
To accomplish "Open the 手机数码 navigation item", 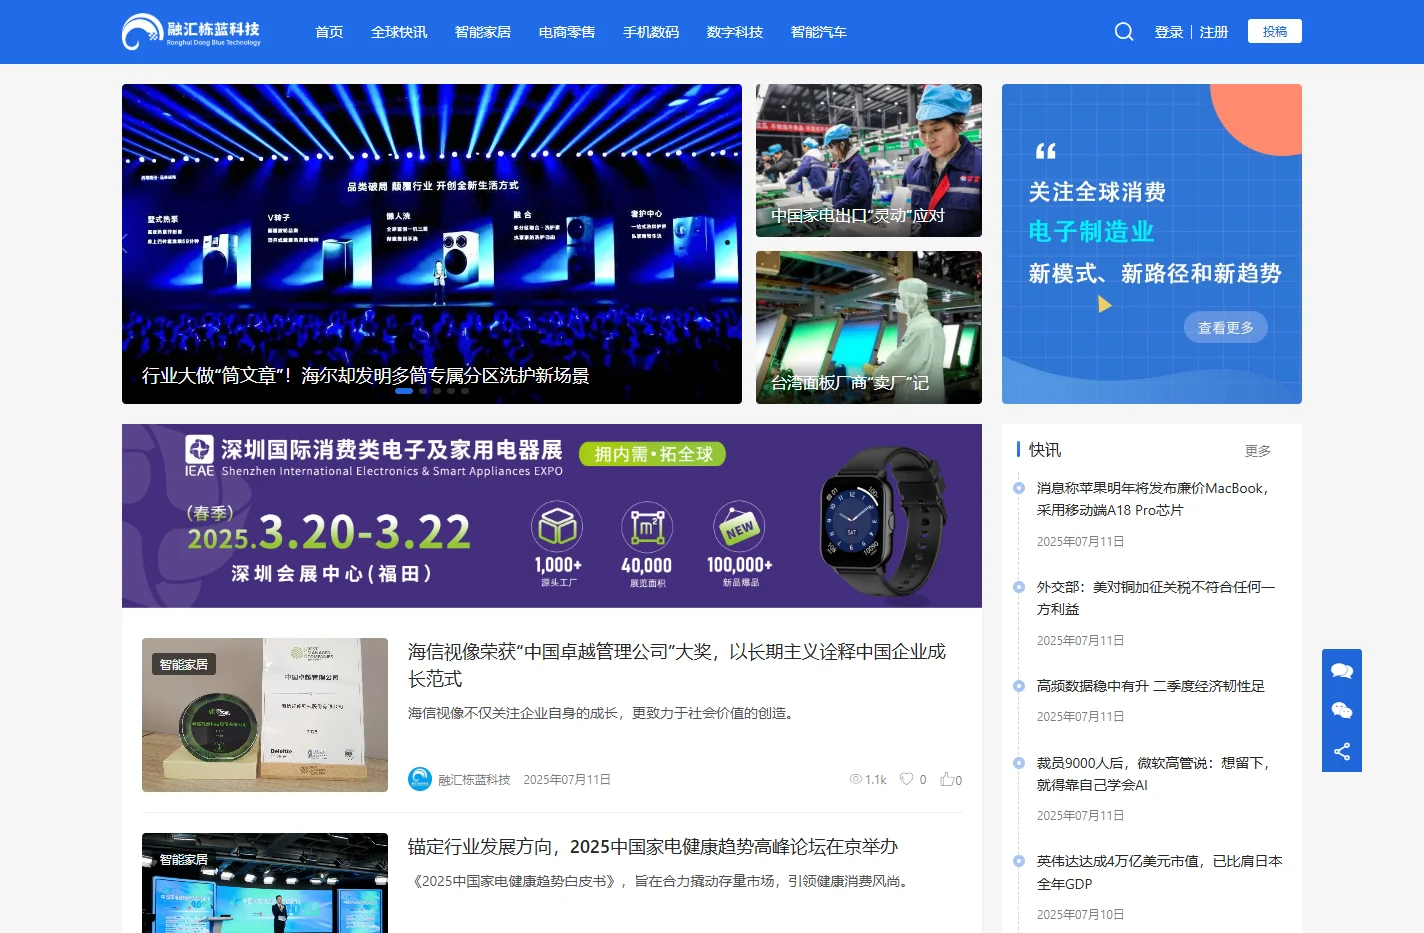I will pyautogui.click(x=651, y=32).
